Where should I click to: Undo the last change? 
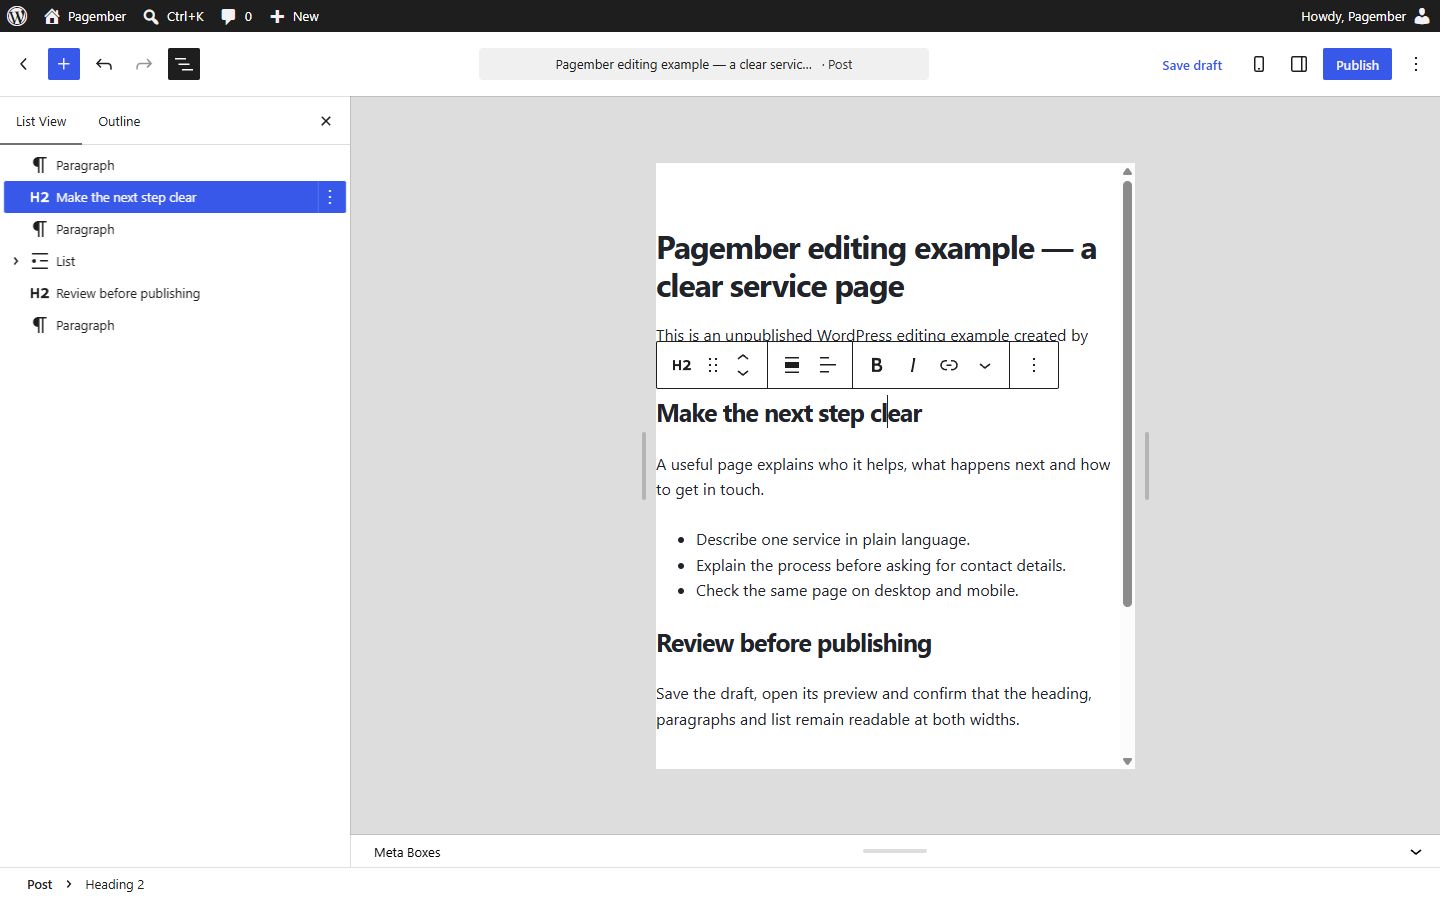click(104, 64)
